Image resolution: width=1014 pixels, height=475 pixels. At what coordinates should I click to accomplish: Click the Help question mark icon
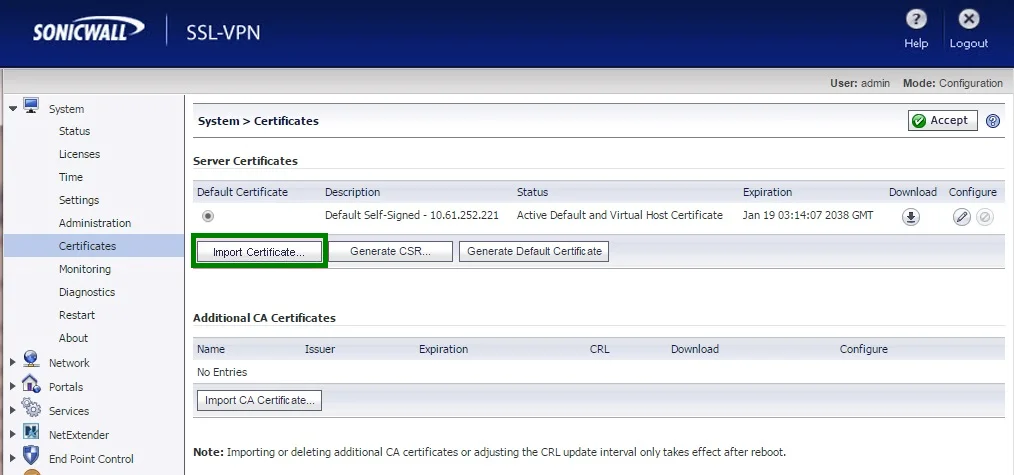tap(916, 20)
